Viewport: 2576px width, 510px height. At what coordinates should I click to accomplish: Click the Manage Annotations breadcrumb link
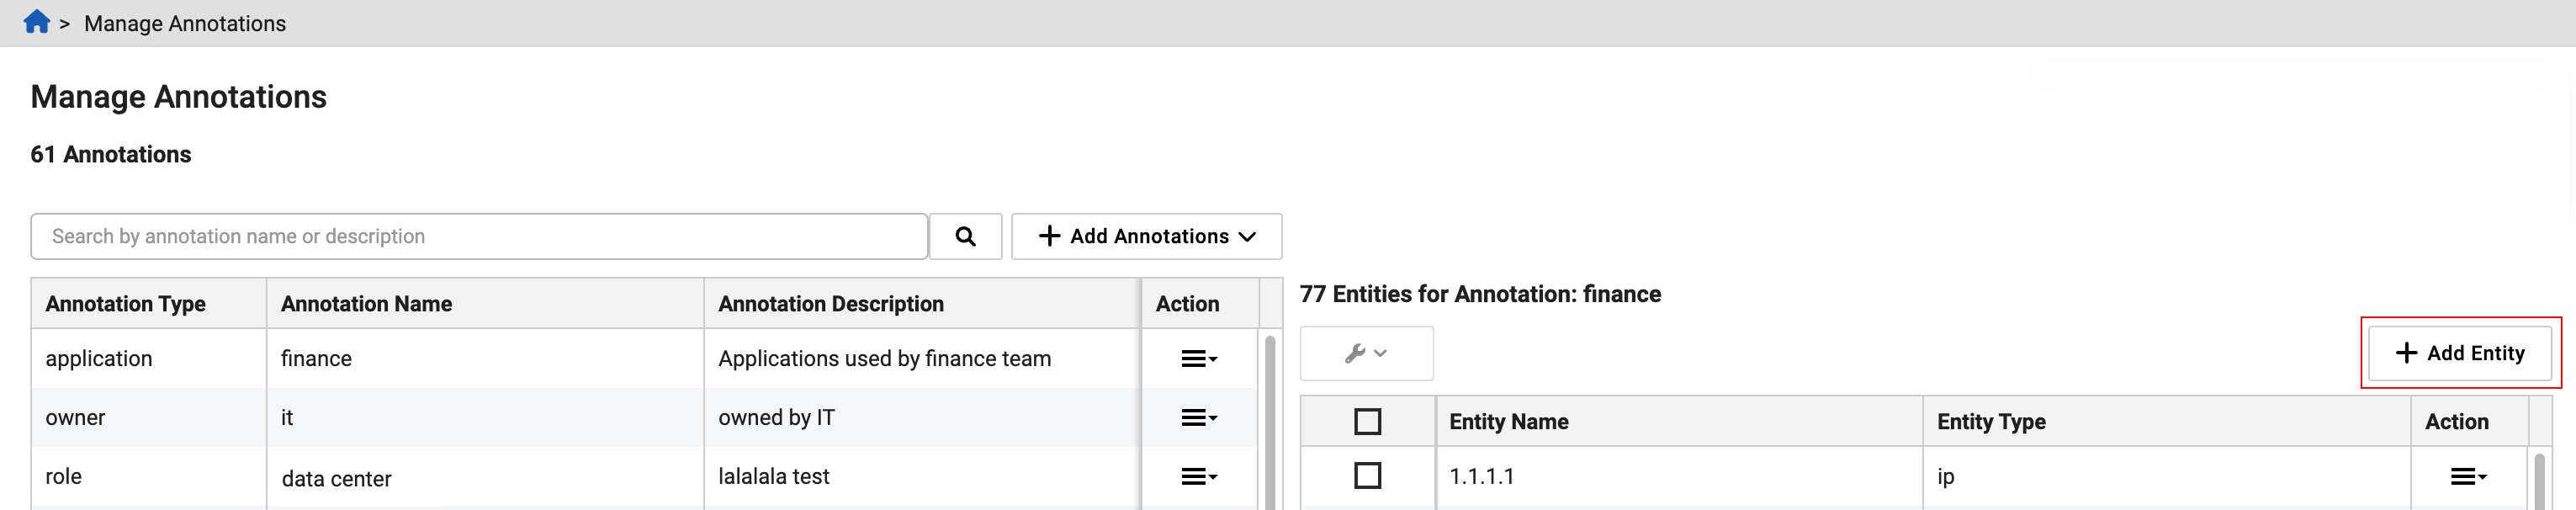click(x=185, y=23)
